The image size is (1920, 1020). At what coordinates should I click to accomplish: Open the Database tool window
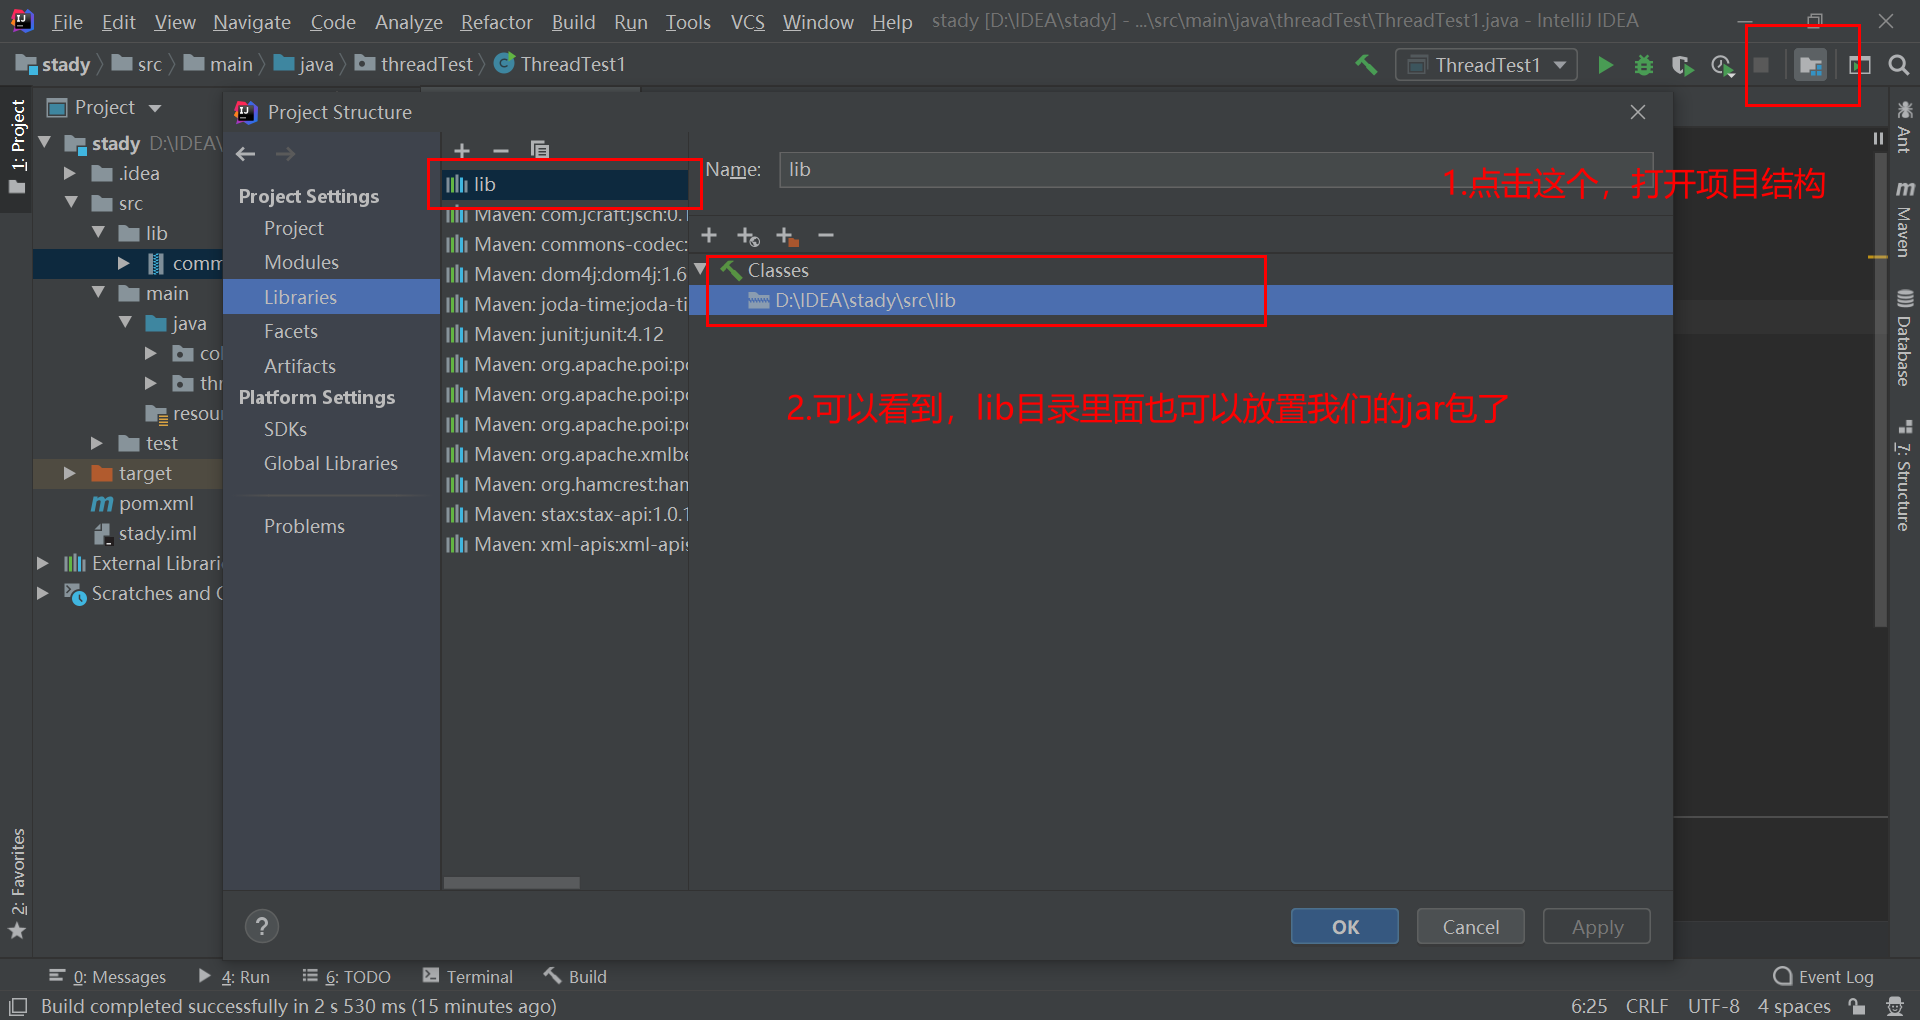(1904, 338)
